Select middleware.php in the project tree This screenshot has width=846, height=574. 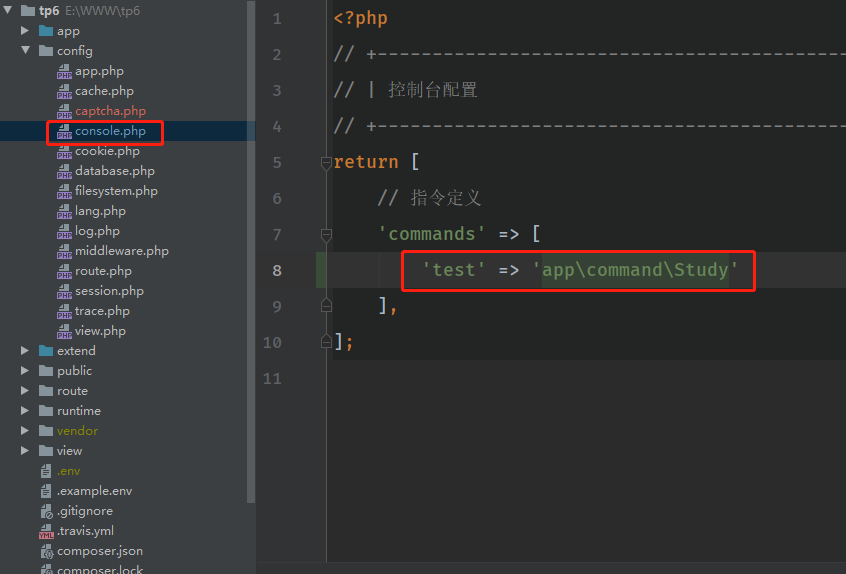click(x=122, y=251)
